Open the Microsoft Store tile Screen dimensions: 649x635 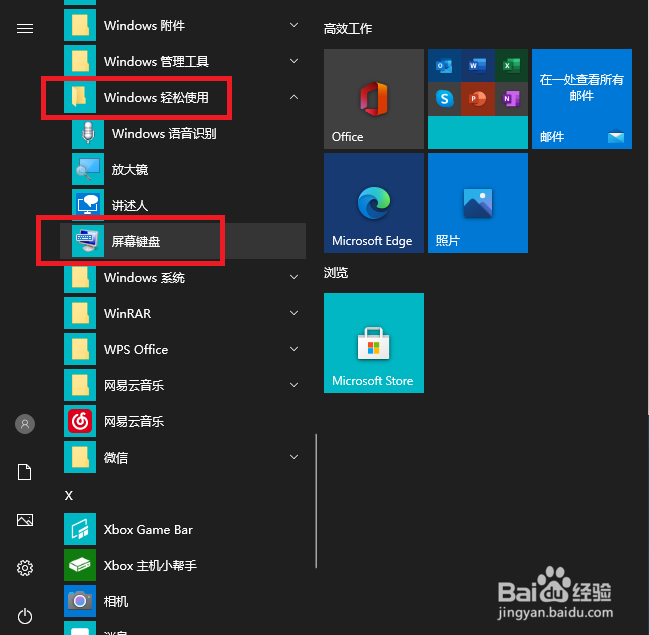click(x=374, y=343)
